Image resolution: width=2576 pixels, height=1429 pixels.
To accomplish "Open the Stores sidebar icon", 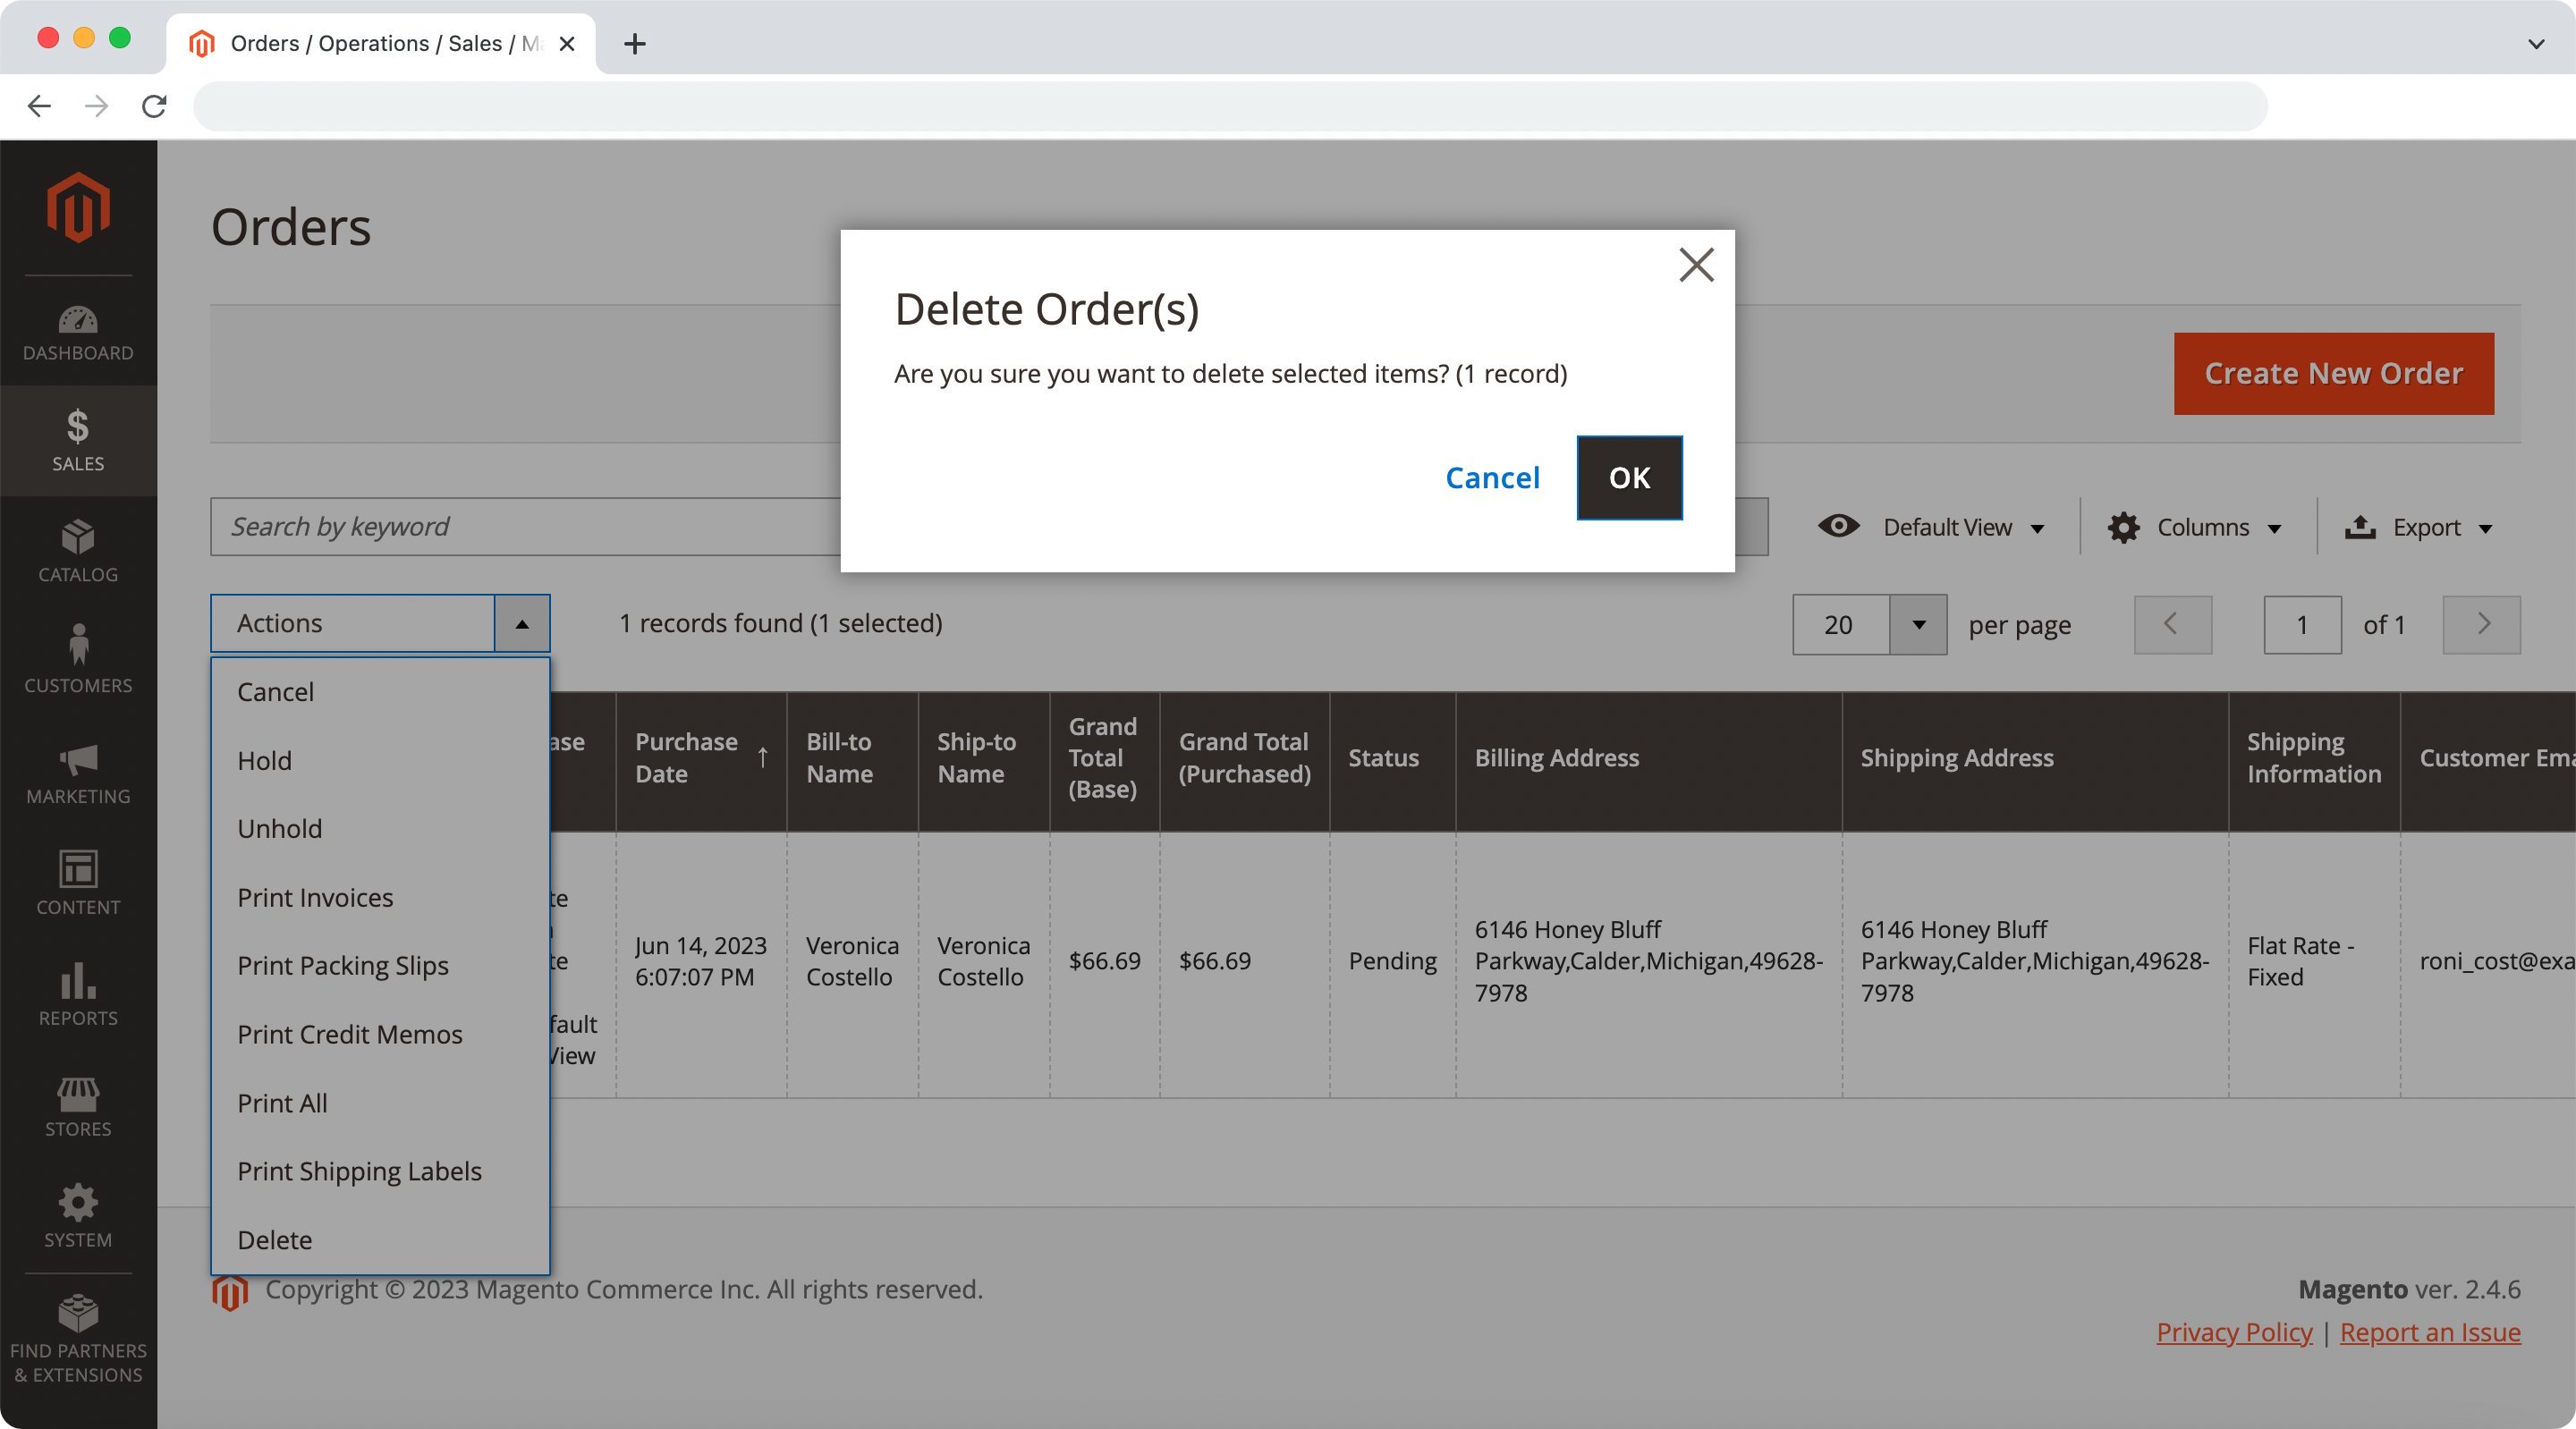I will click(x=78, y=1105).
